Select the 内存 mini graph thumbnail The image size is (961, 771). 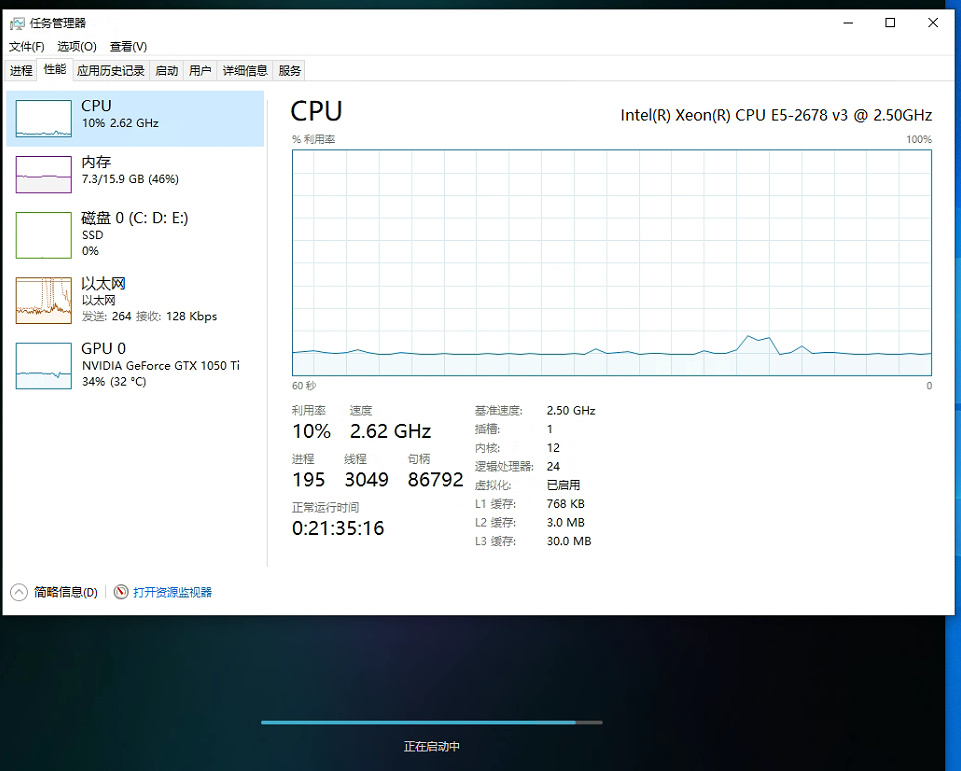tap(44, 174)
